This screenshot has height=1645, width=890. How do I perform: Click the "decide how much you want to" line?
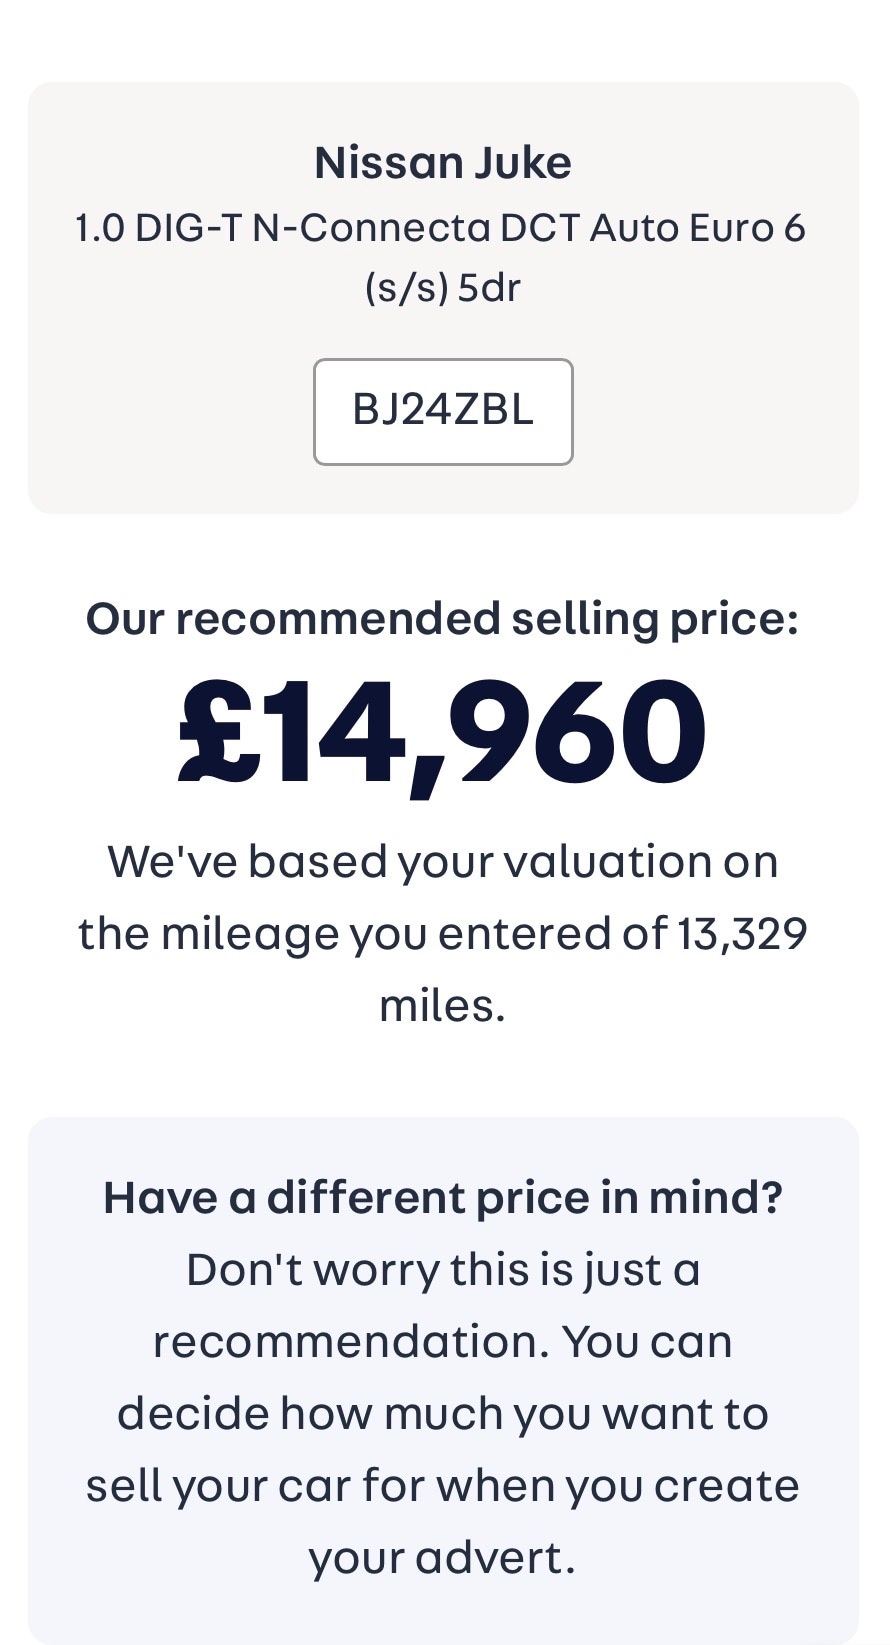[443, 1413]
